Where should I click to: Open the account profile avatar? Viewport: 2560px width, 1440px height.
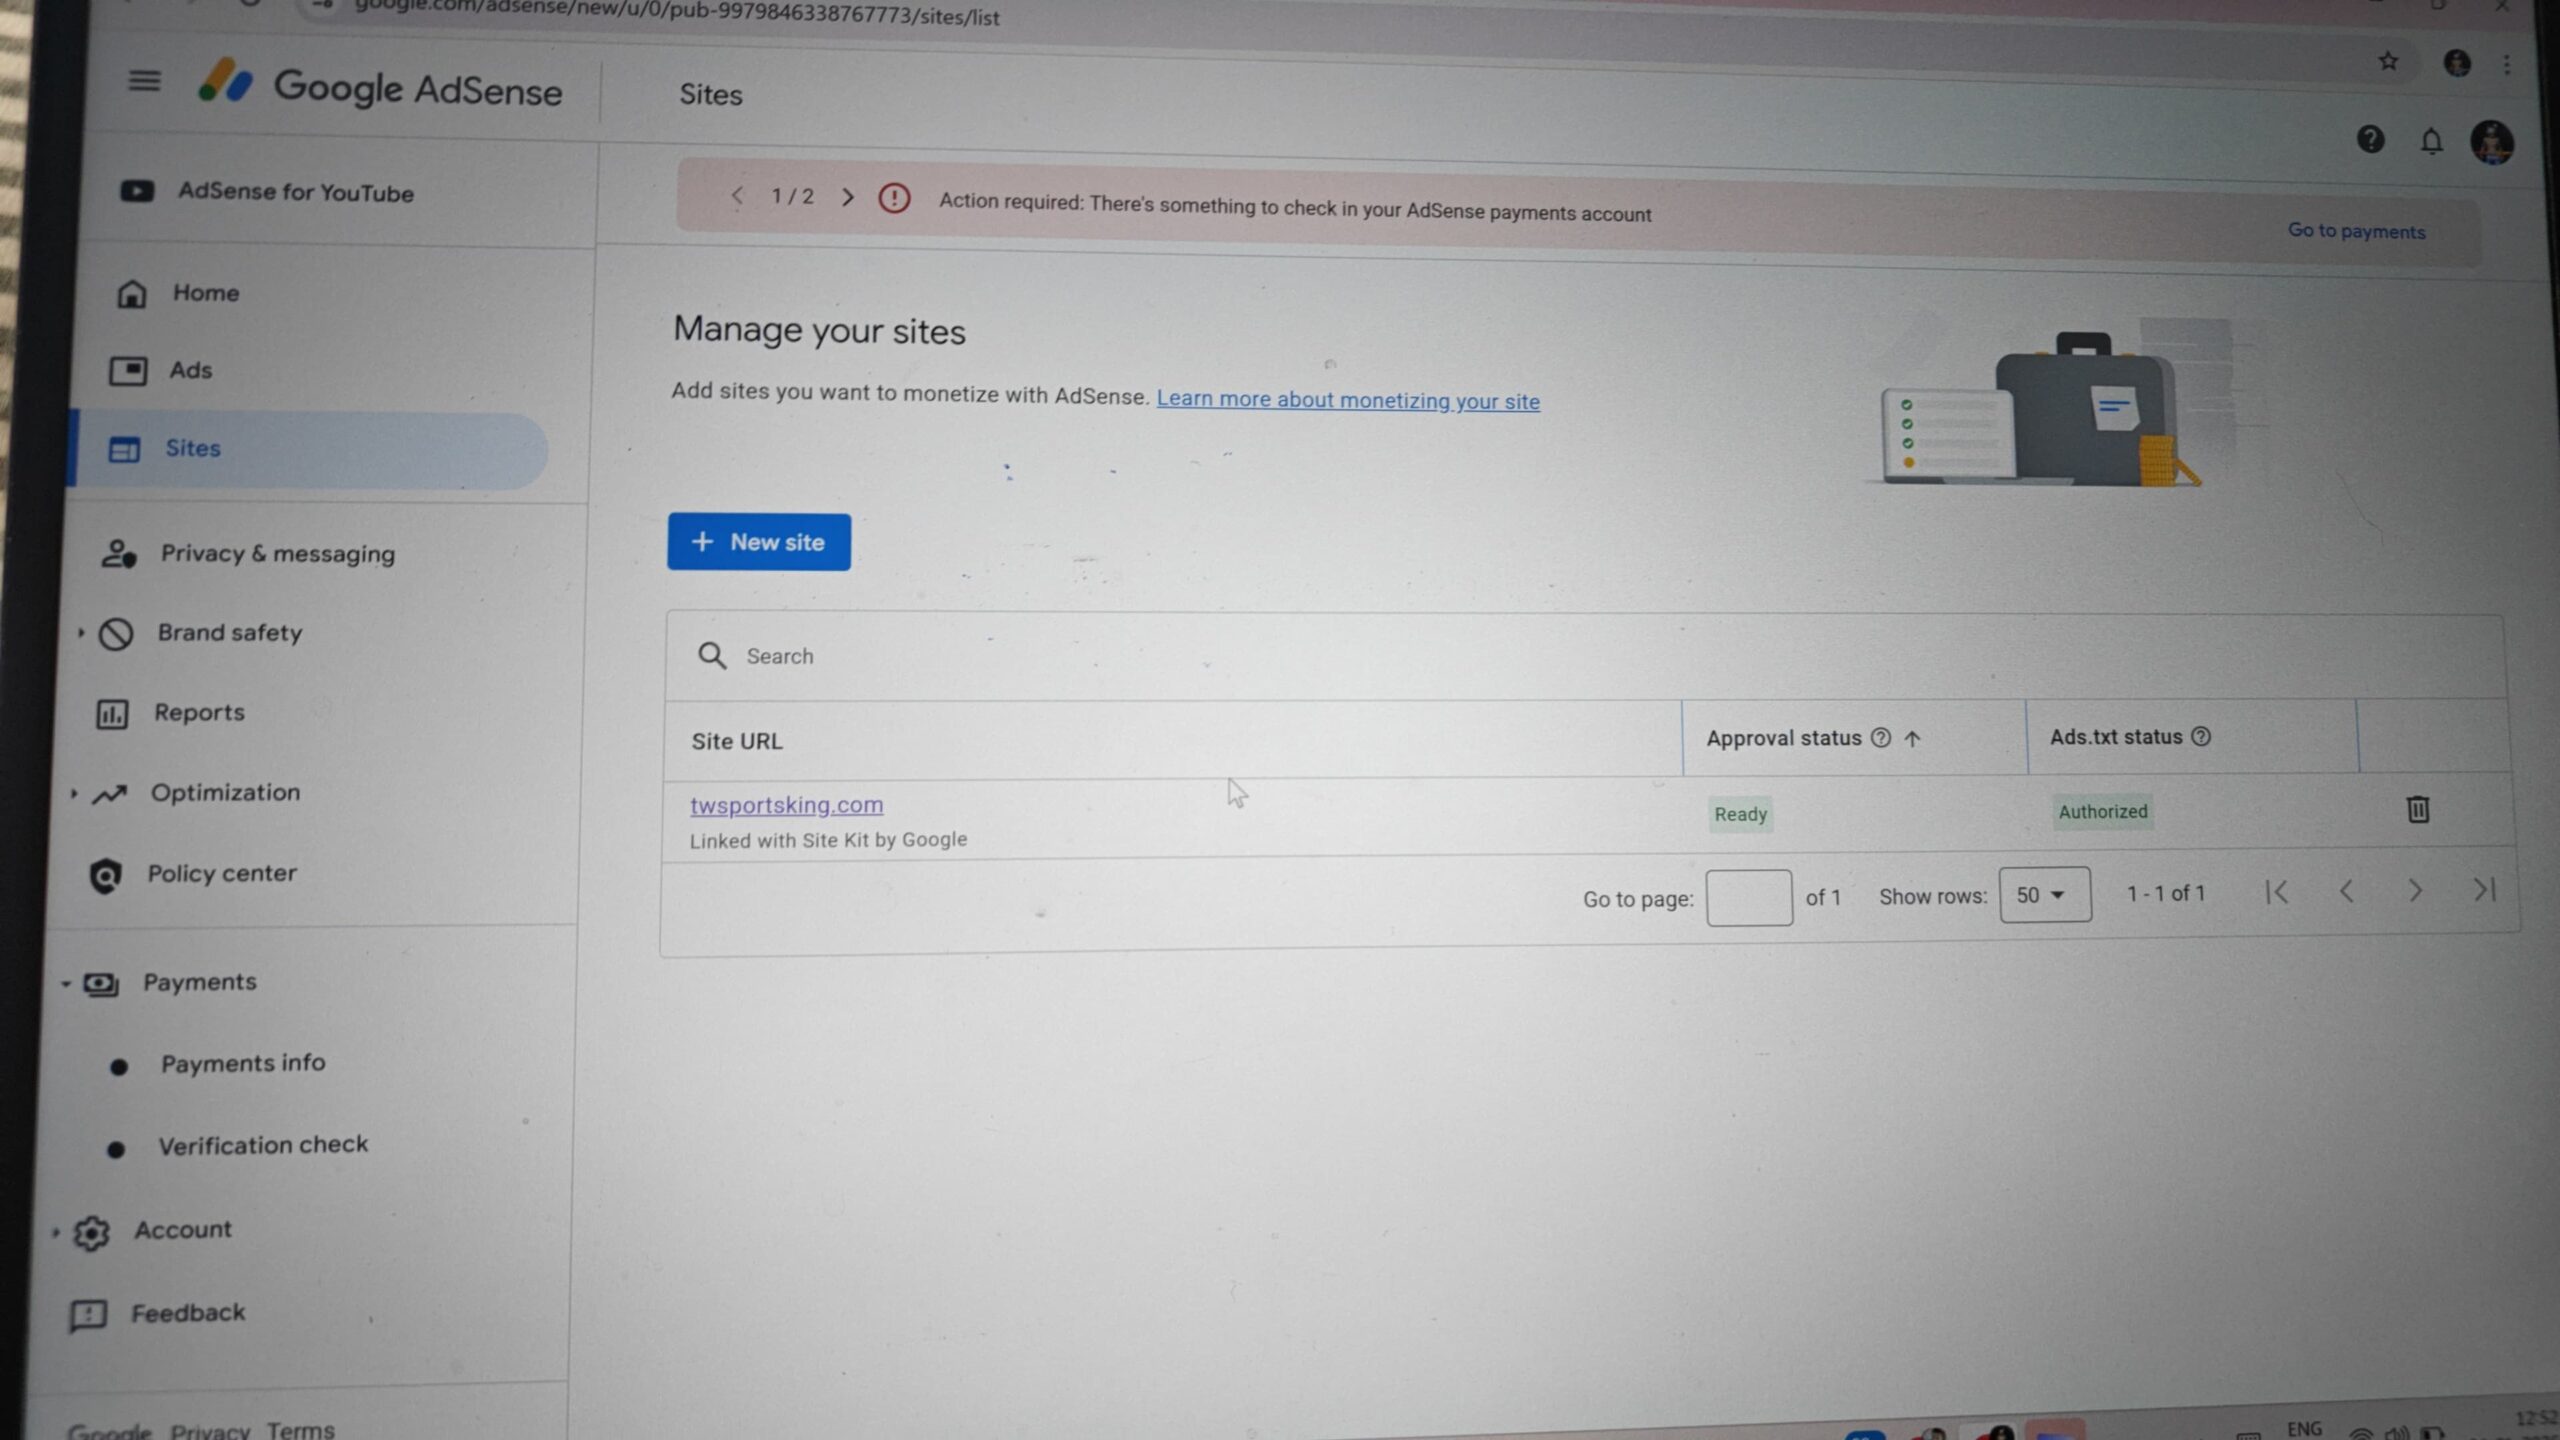pyautogui.click(x=2491, y=142)
